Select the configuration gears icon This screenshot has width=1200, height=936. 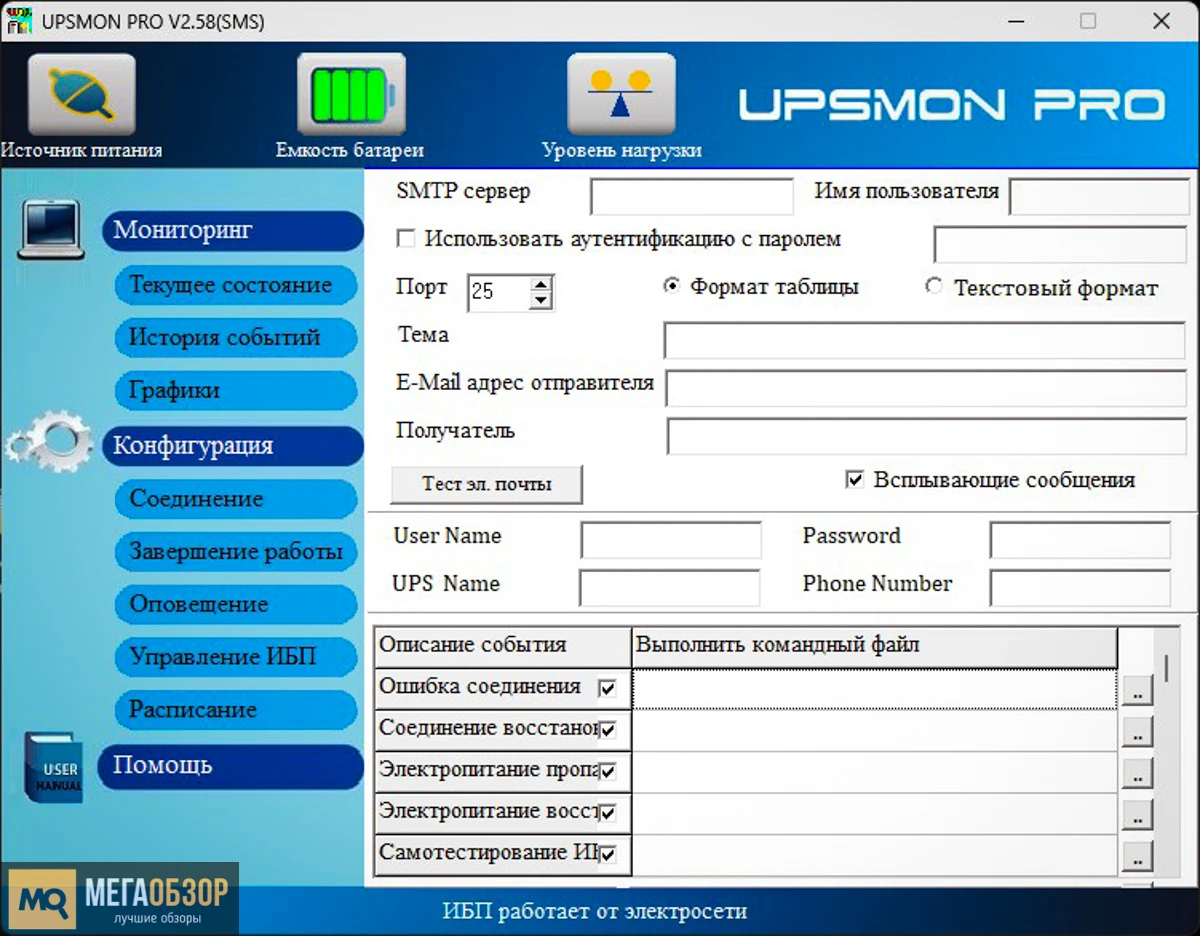[48, 440]
